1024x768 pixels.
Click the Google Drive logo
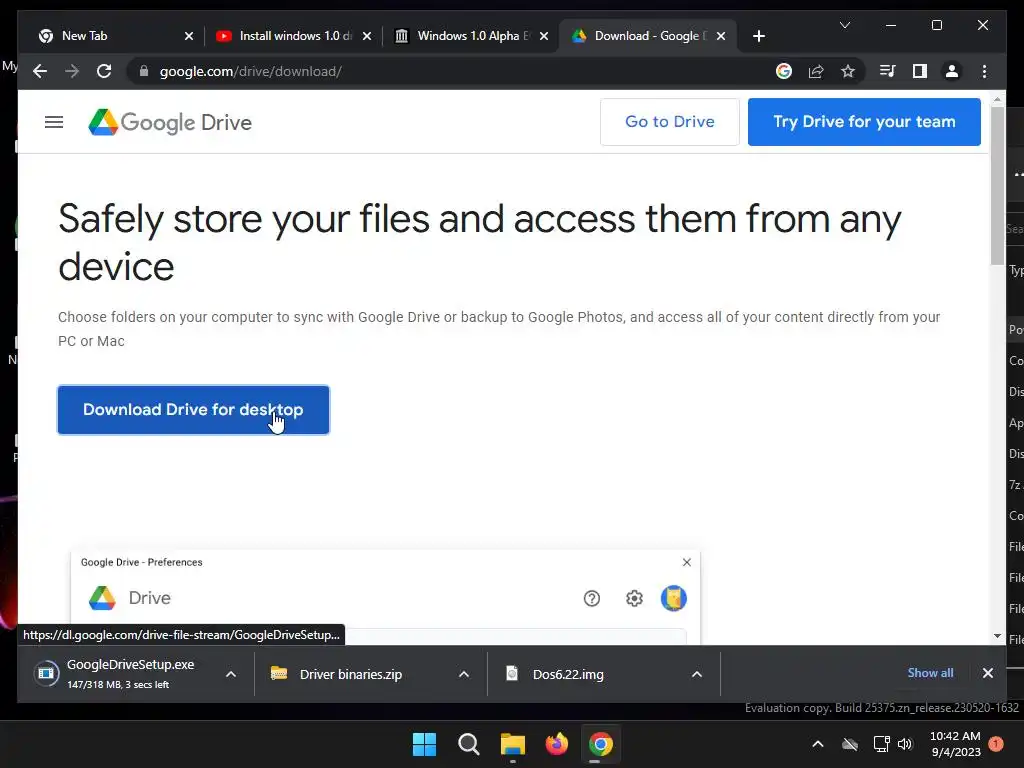(170, 122)
